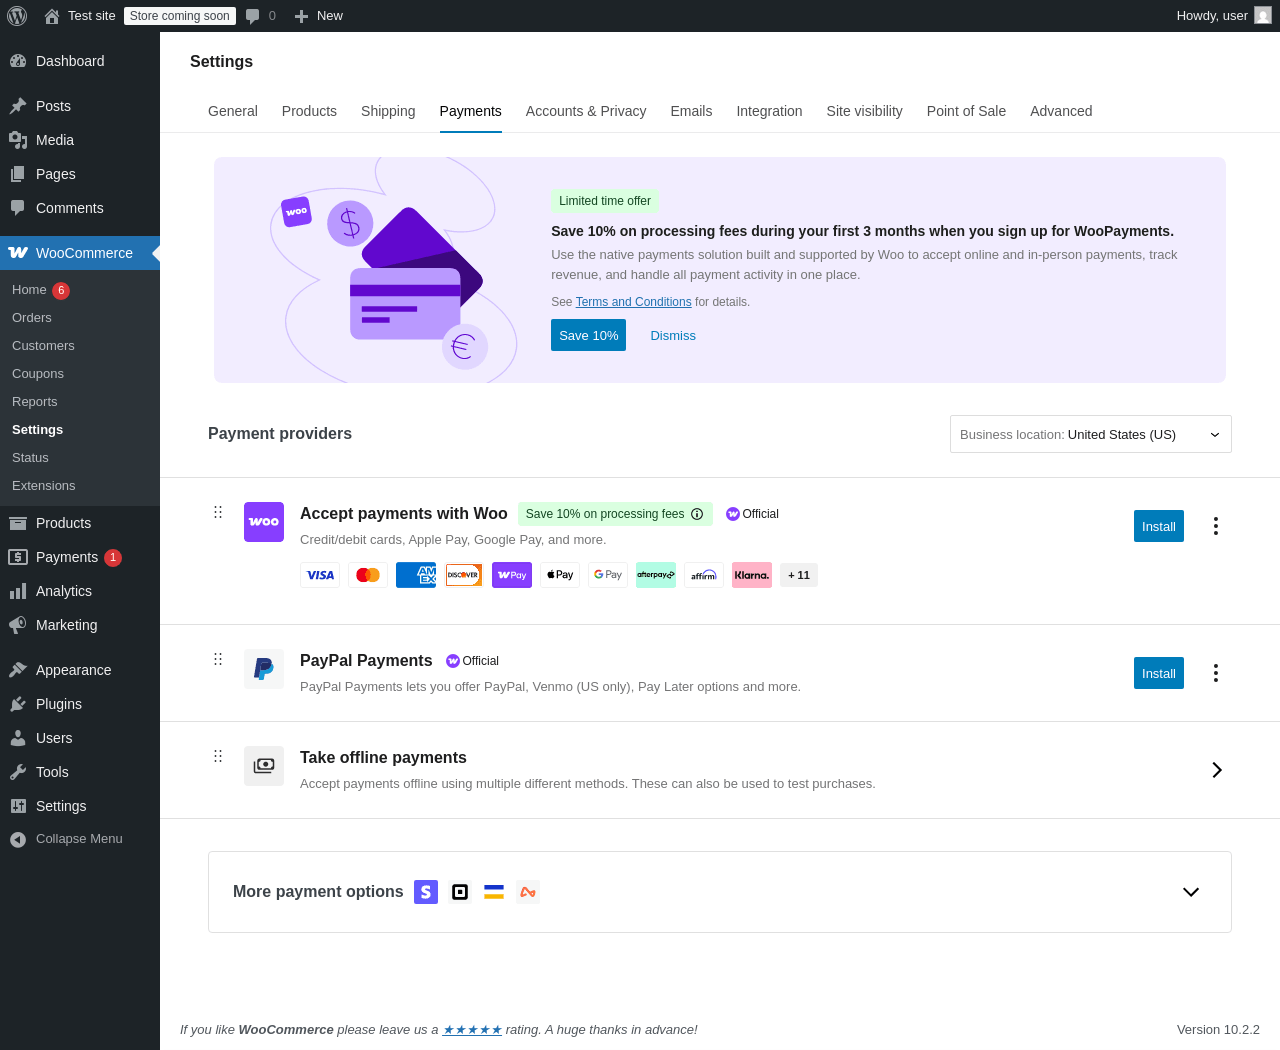Click the Woo purple logo icon of WooPayments

(264, 522)
